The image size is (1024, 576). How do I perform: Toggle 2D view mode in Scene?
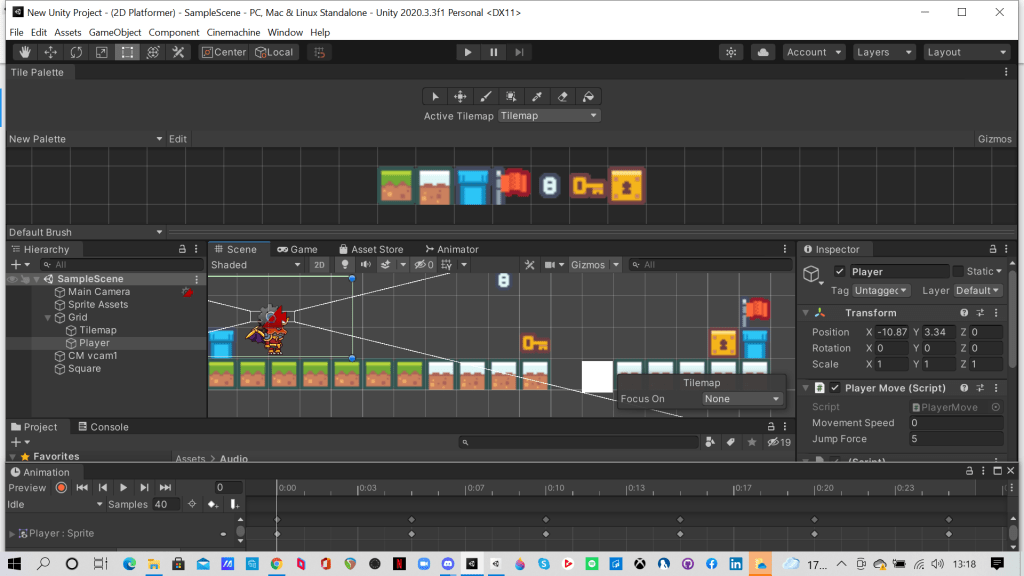pyautogui.click(x=319, y=265)
